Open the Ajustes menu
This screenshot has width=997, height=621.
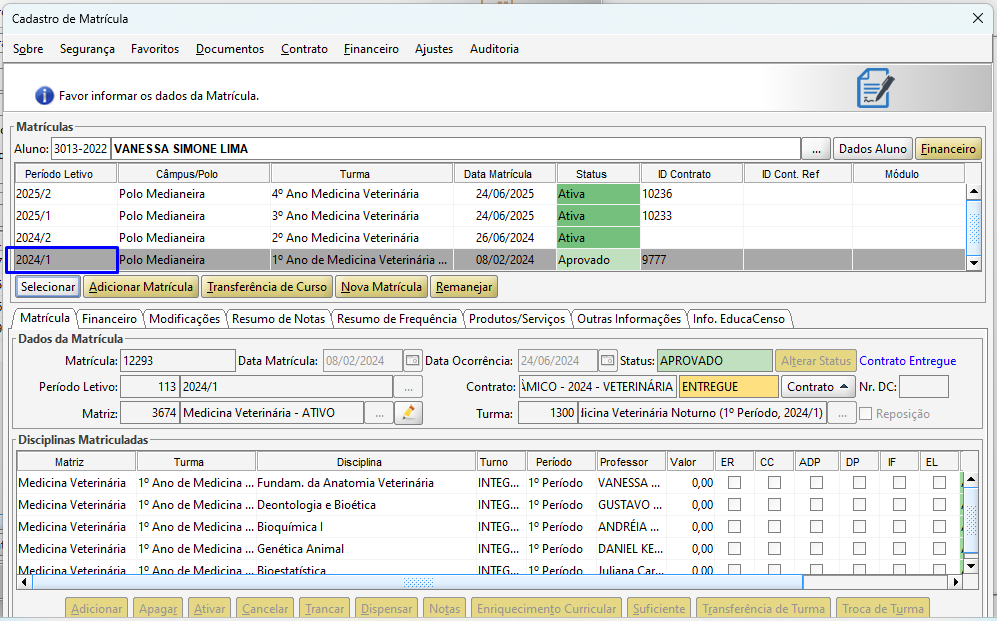[x=434, y=49]
